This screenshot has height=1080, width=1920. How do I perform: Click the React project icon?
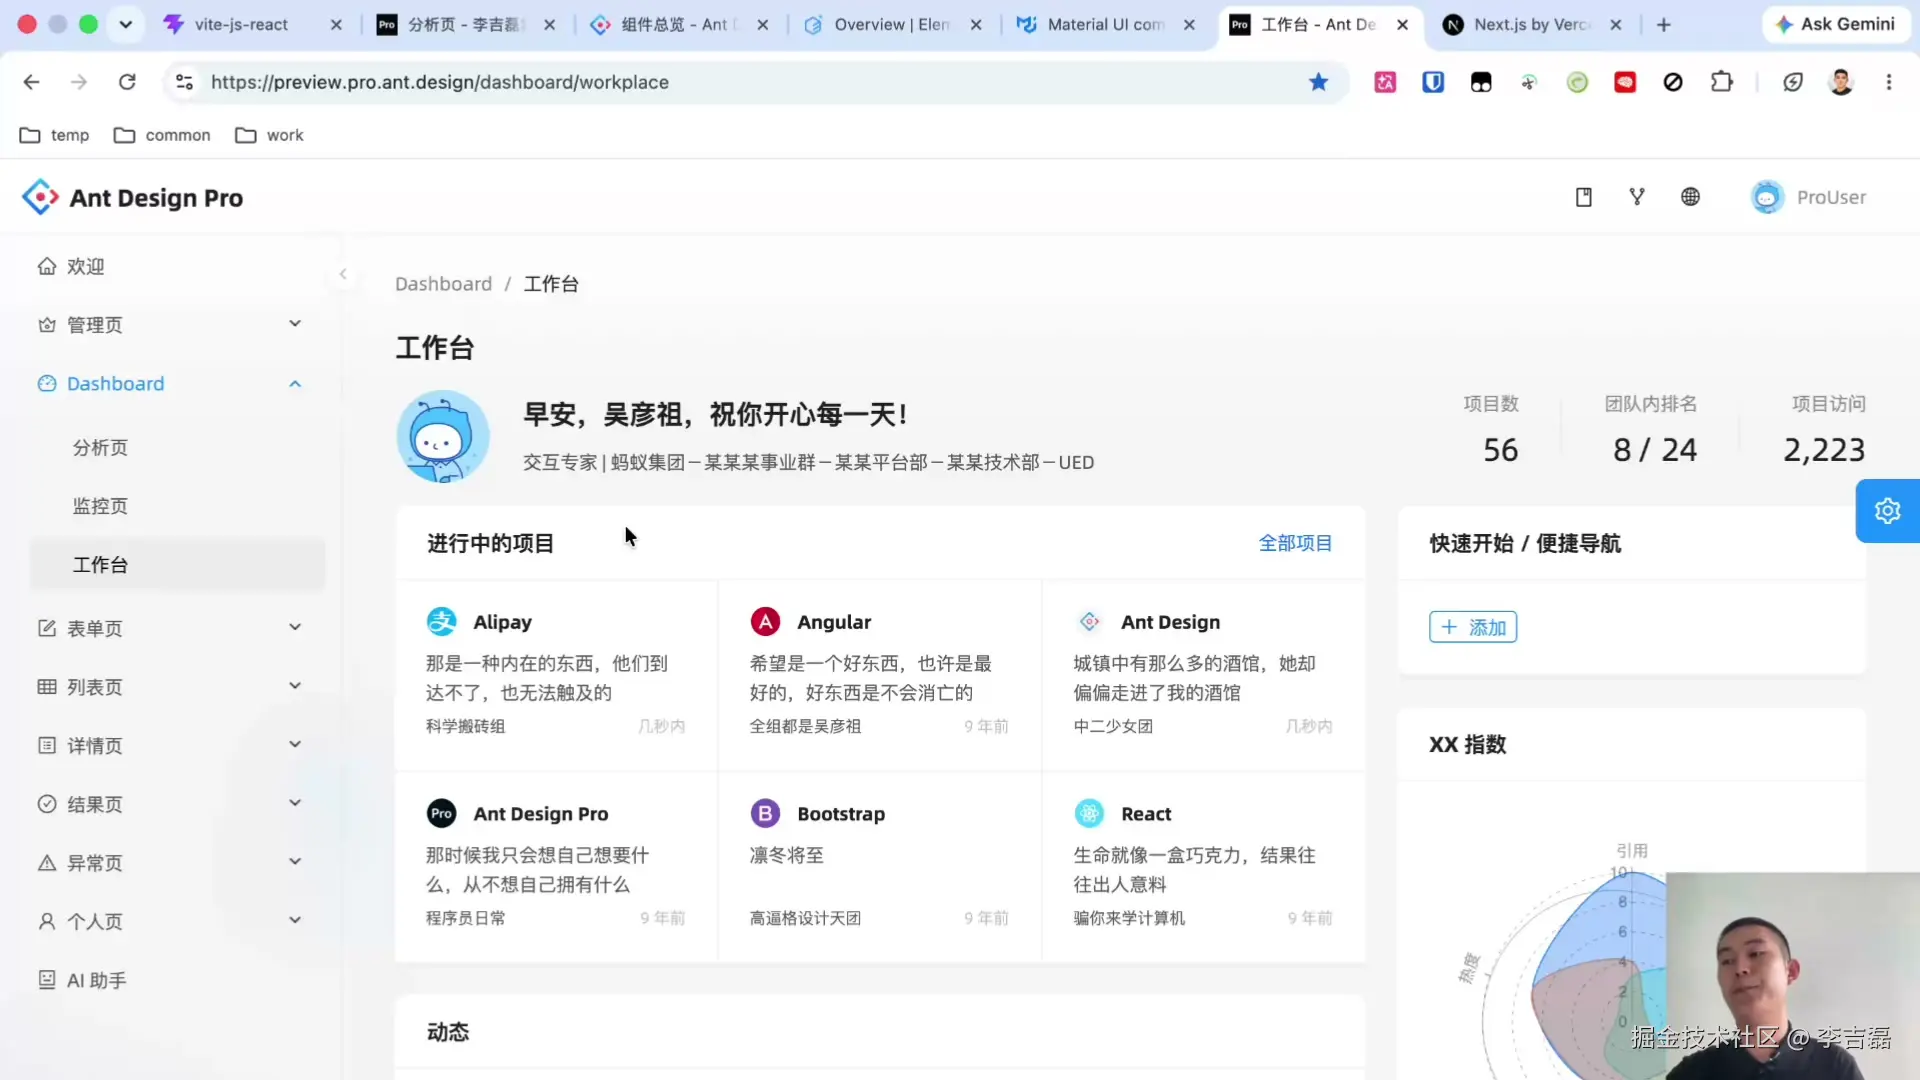[1089, 813]
